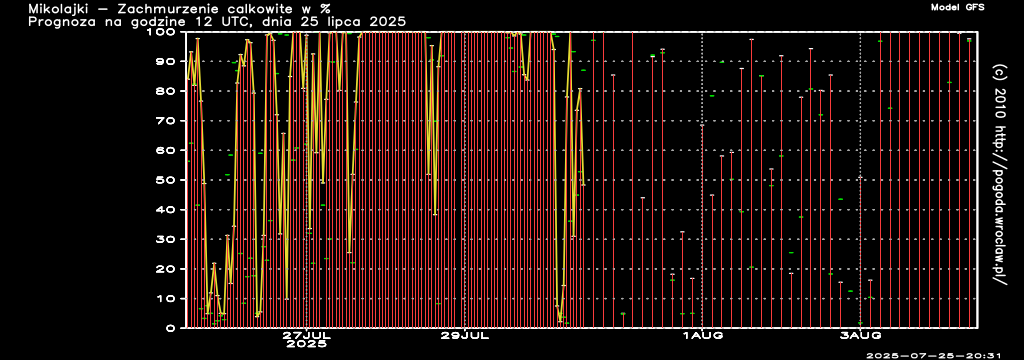Click the 90 value on the y-axis

169,61
